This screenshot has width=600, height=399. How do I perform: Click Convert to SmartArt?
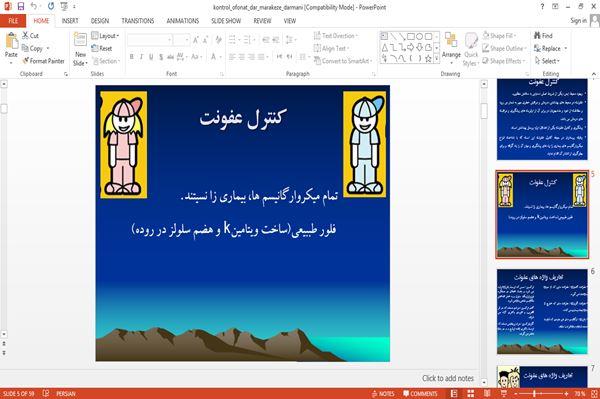(342, 61)
